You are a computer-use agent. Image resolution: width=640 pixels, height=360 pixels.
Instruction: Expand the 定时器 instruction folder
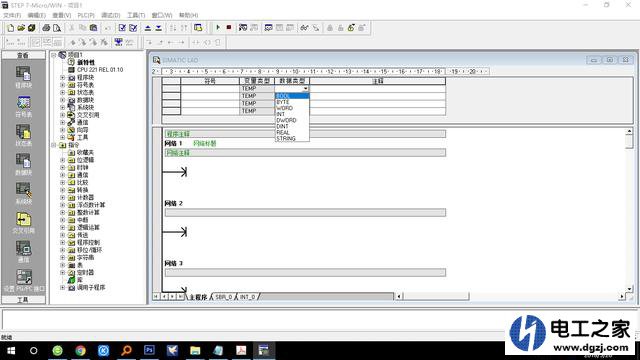pos(62,273)
